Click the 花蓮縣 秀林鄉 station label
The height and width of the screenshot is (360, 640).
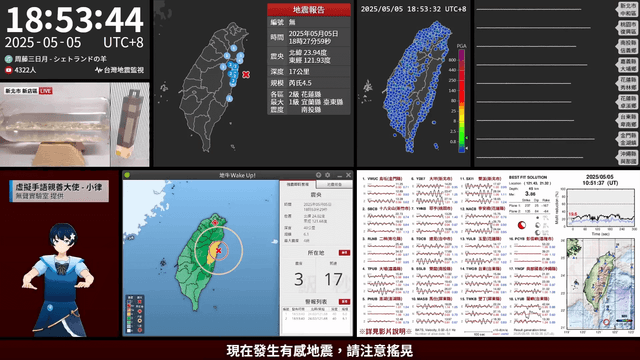coord(627,84)
